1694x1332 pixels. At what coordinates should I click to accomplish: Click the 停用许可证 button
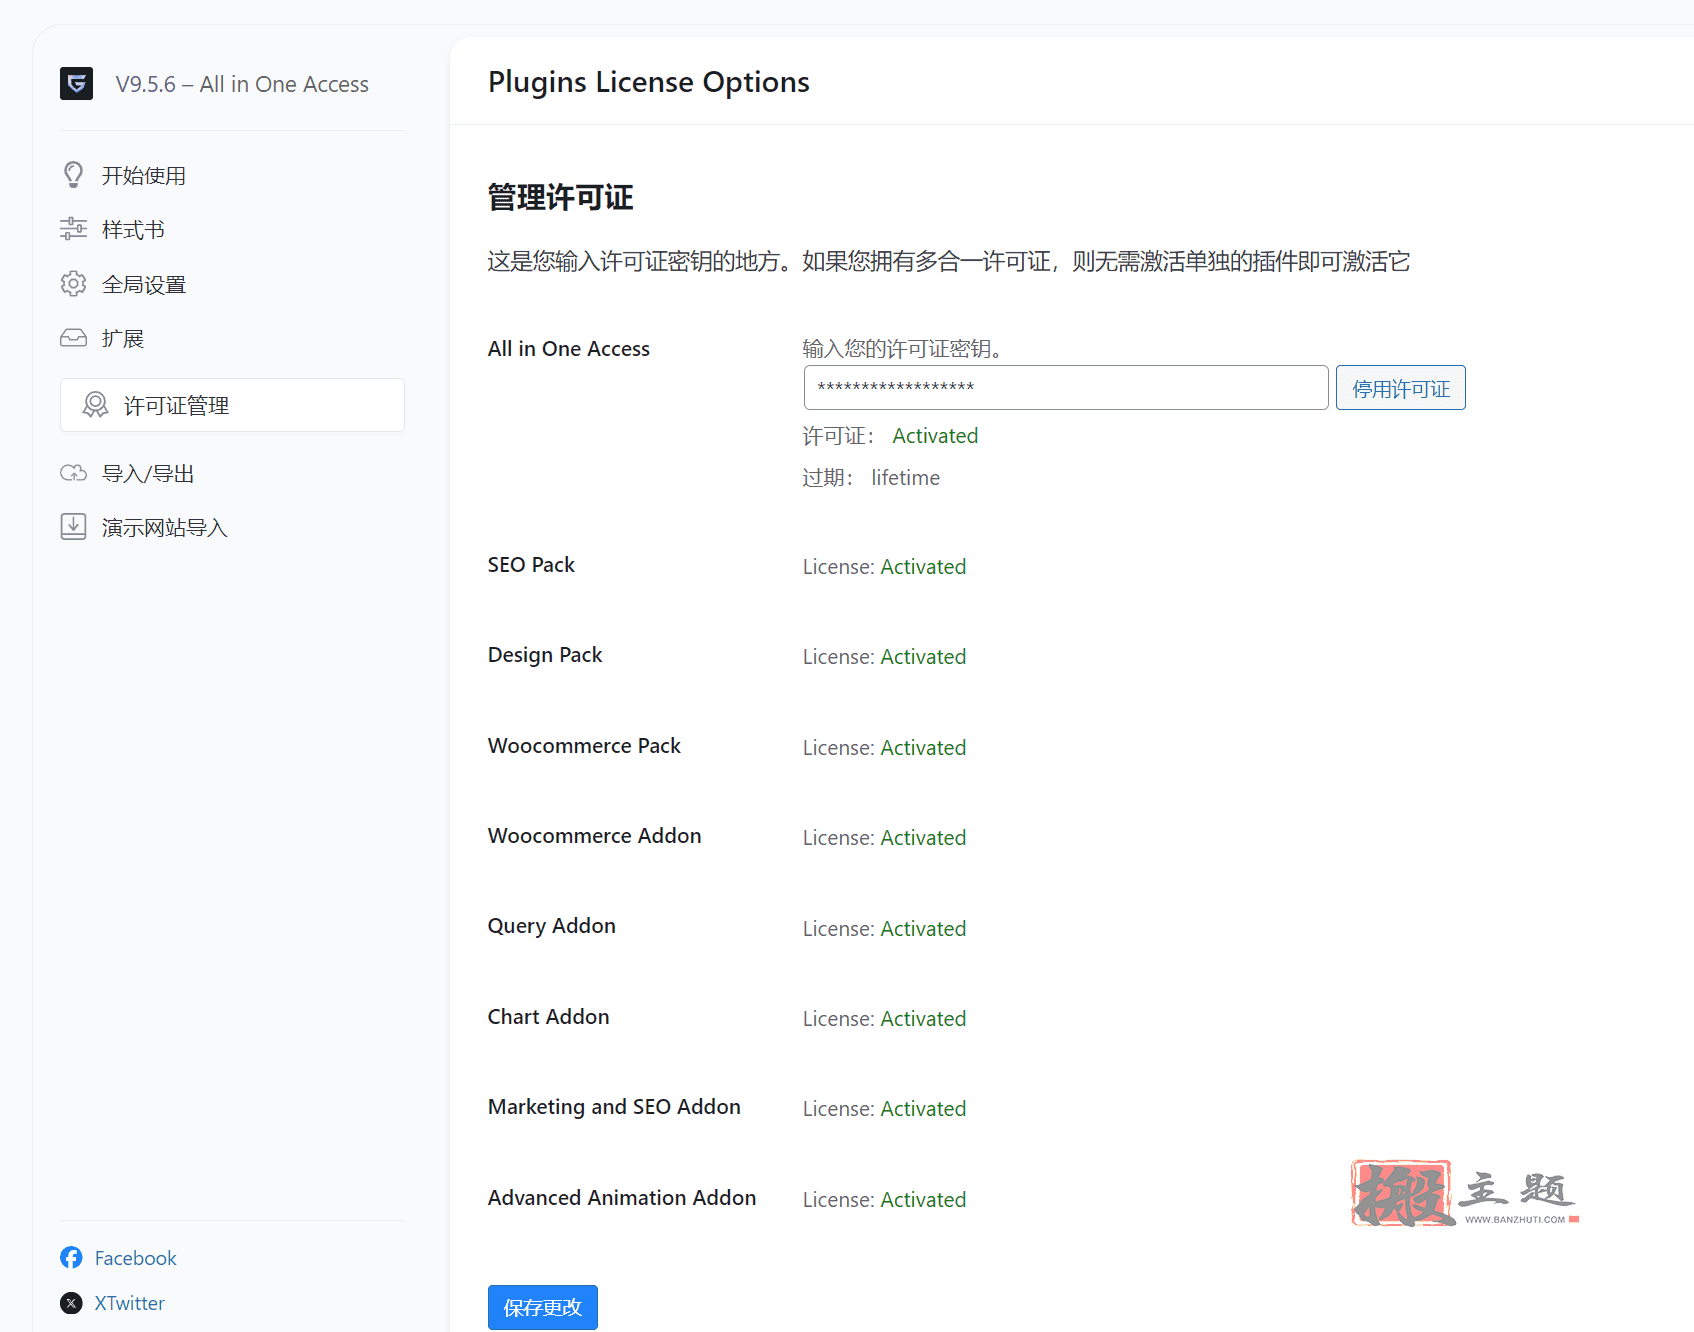[1401, 387]
